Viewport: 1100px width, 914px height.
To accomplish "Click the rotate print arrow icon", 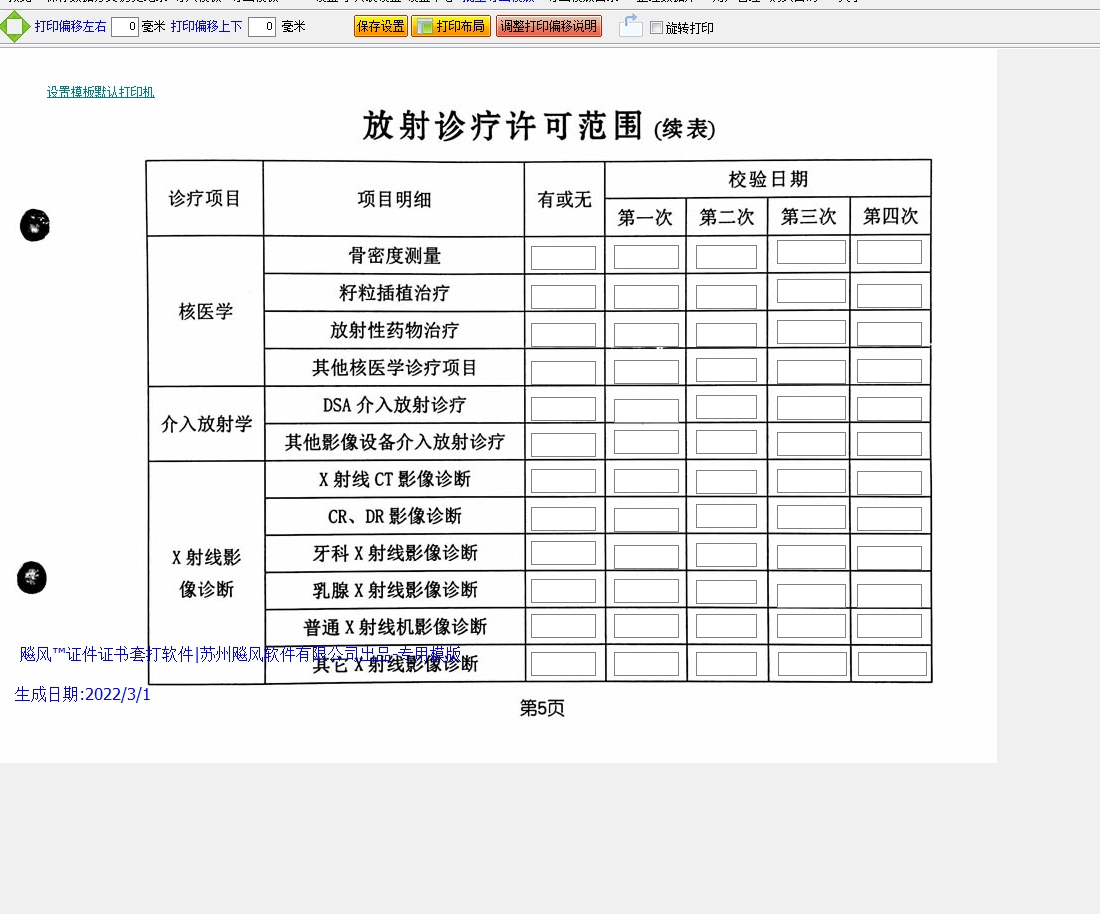I will pos(631,26).
